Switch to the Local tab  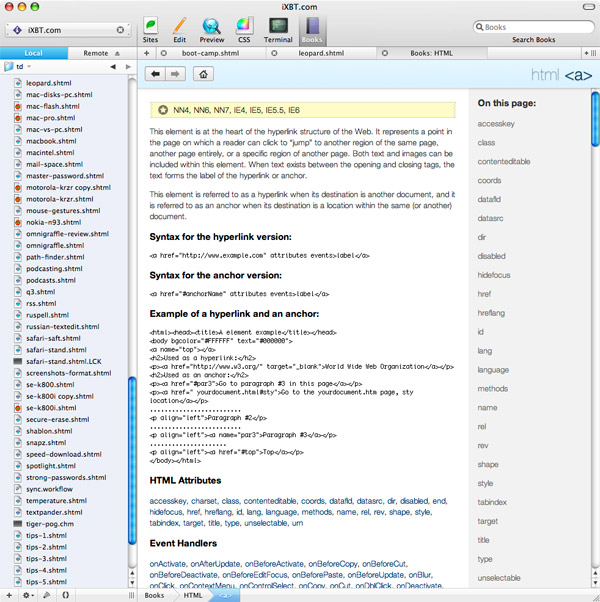point(34,53)
